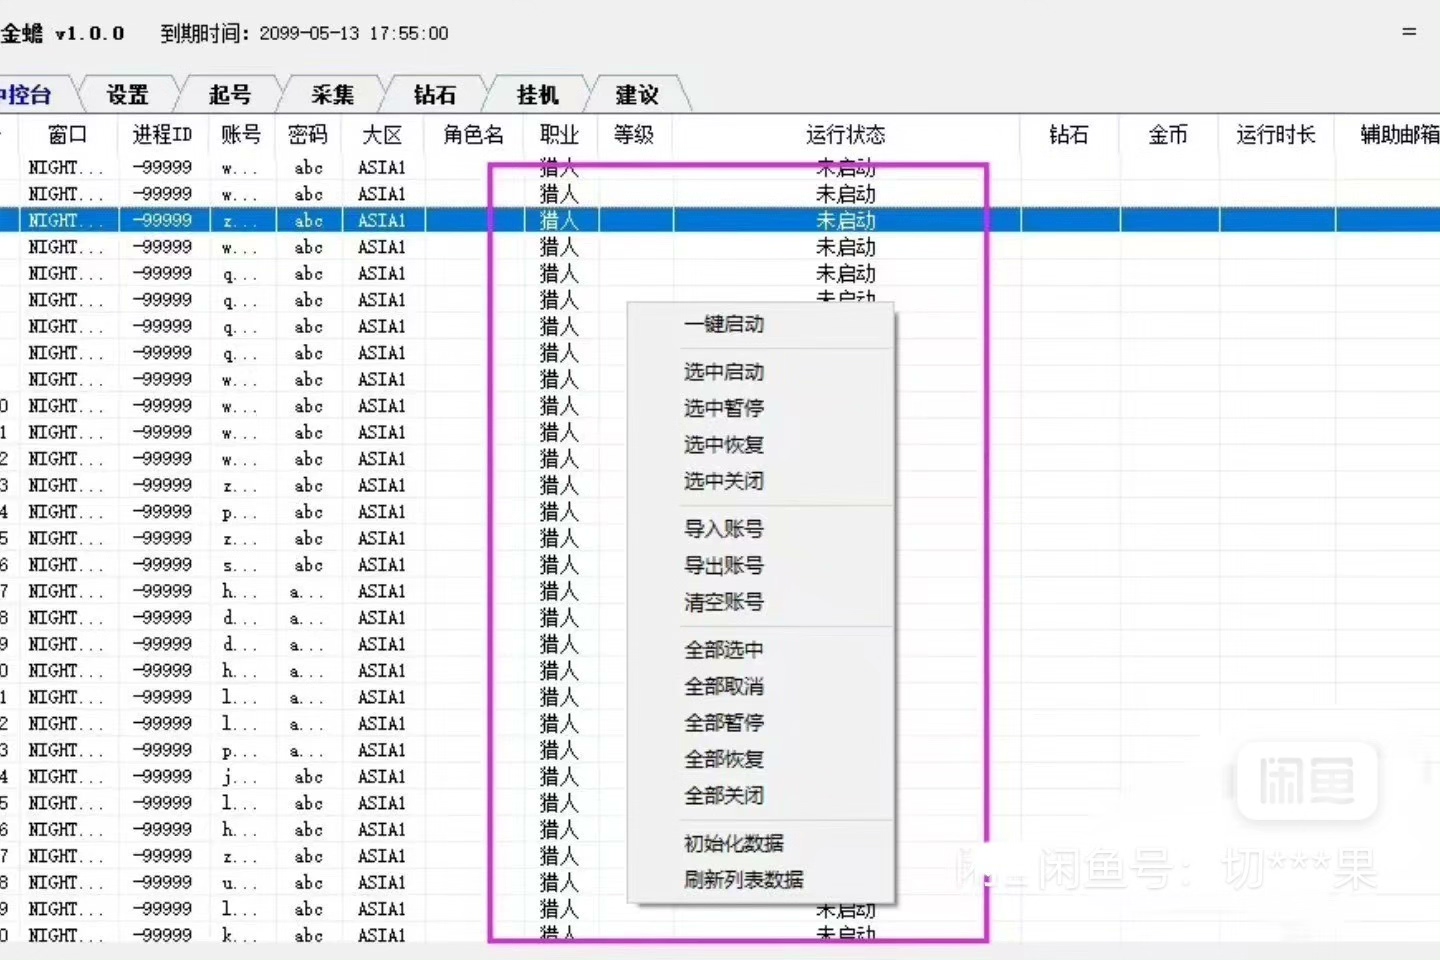
Task: Click abc password in row with account u...
Action: pyautogui.click(x=308, y=883)
